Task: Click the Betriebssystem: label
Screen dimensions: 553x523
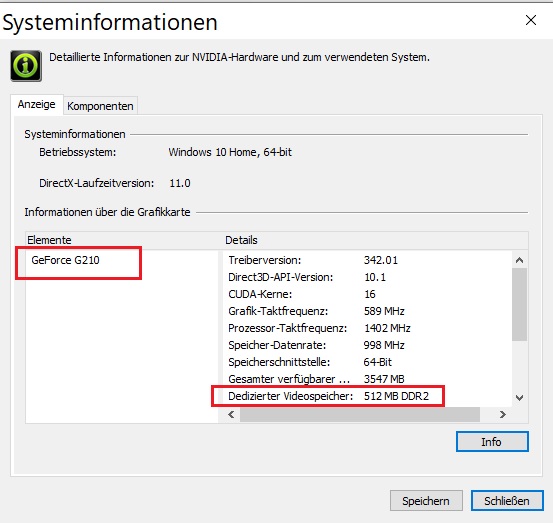Action: 78,152
